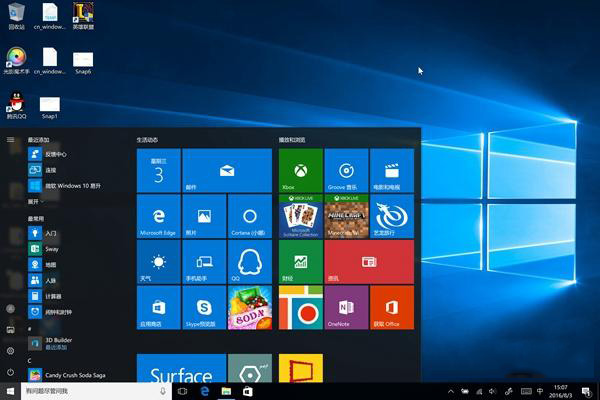Click the Windows Start button
The image size is (600, 400).
(10, 391)
